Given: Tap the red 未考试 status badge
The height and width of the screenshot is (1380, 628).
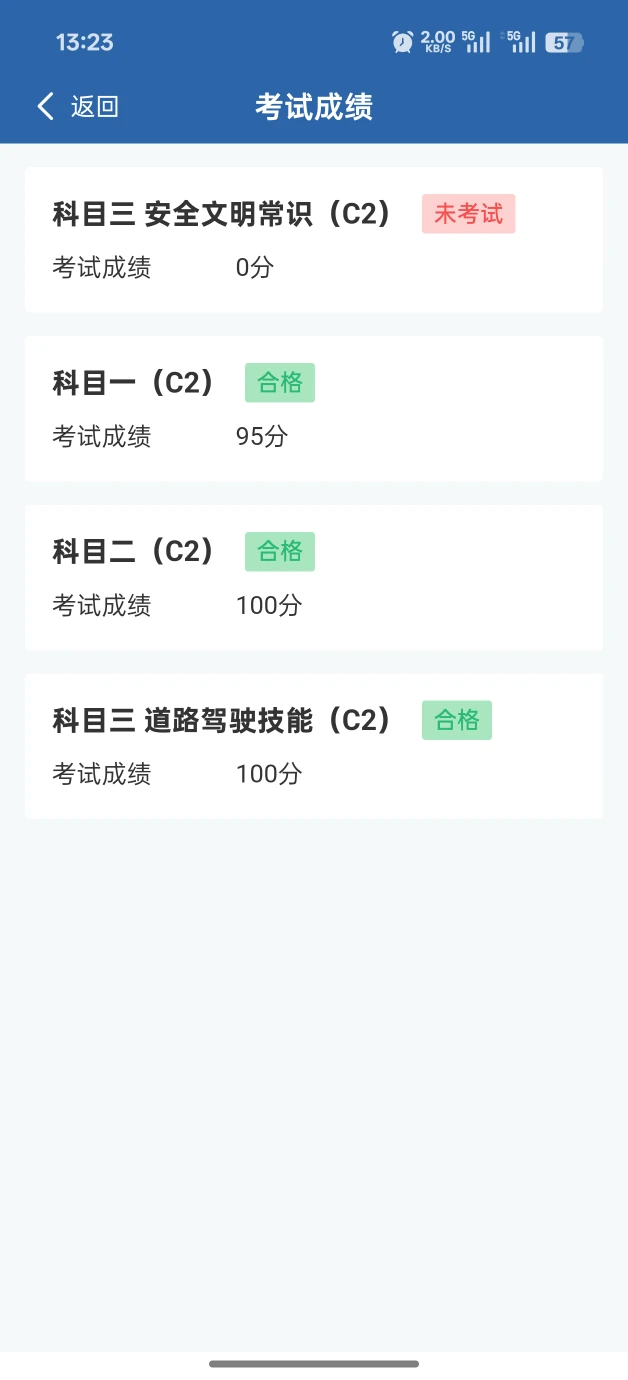Looking at the screenshot, I should 468,214.
